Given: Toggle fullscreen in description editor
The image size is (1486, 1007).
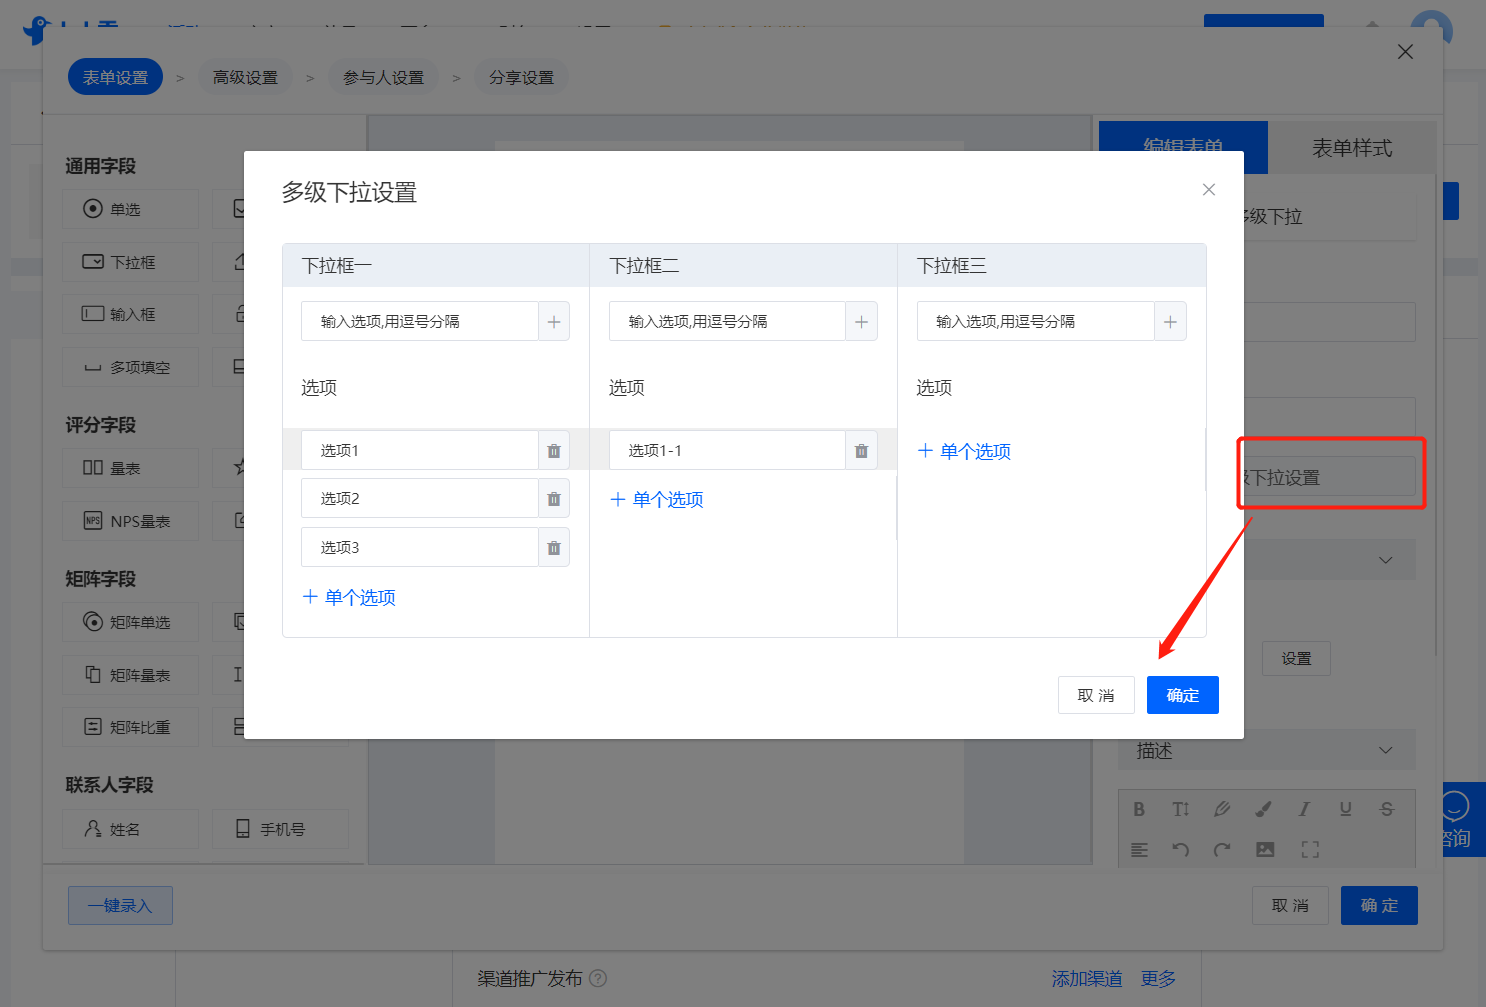Looking at the screenshot, I should [1310, 850].
